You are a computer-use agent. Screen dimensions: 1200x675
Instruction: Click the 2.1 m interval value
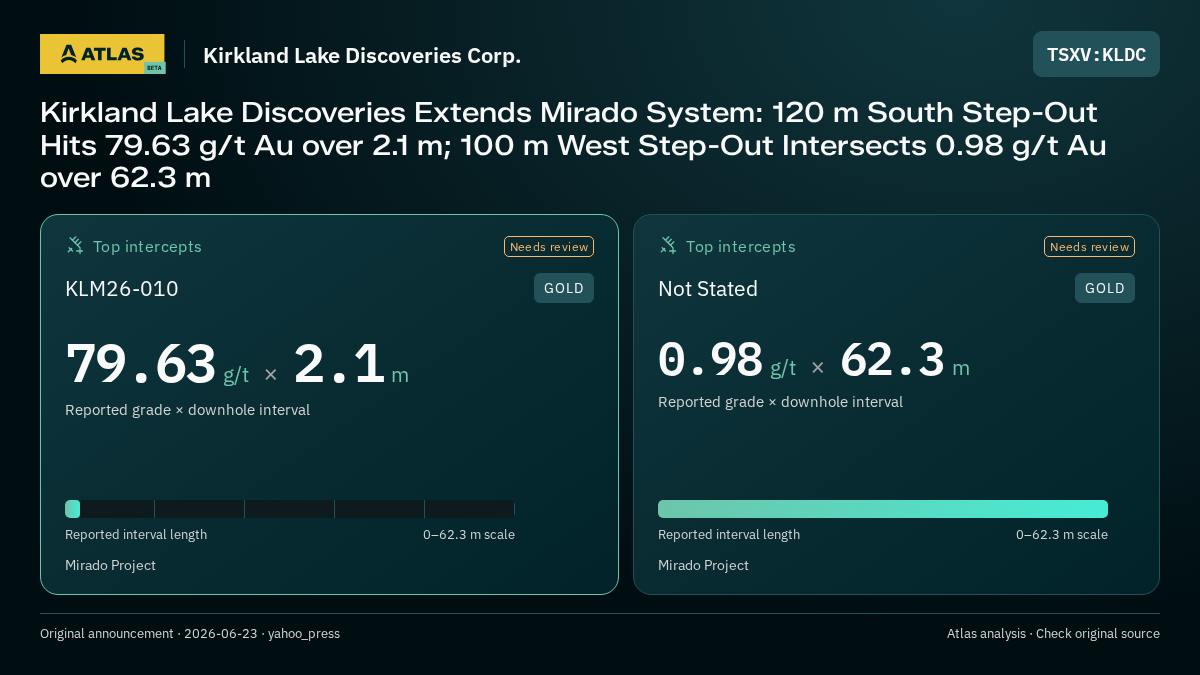click(351, 365)
